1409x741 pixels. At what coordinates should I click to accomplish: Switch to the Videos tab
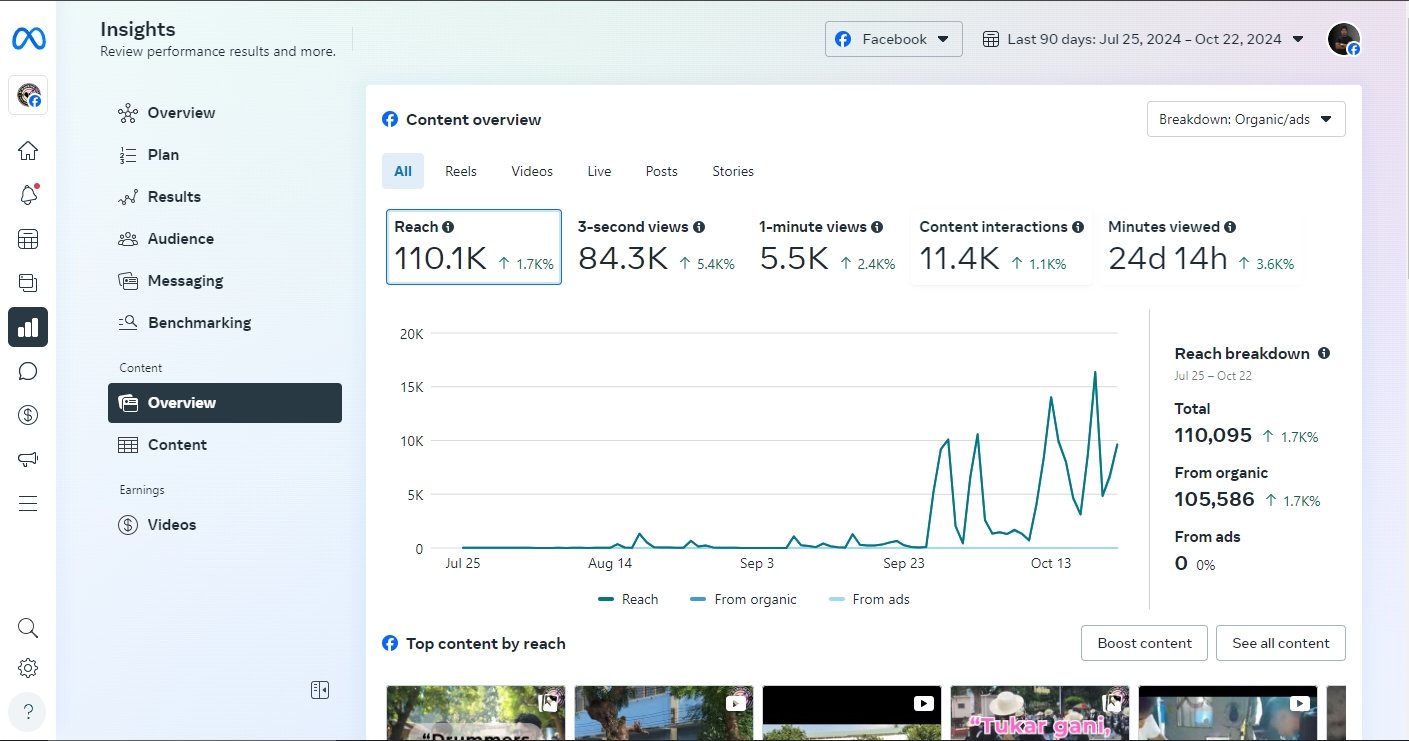(532, 171)
